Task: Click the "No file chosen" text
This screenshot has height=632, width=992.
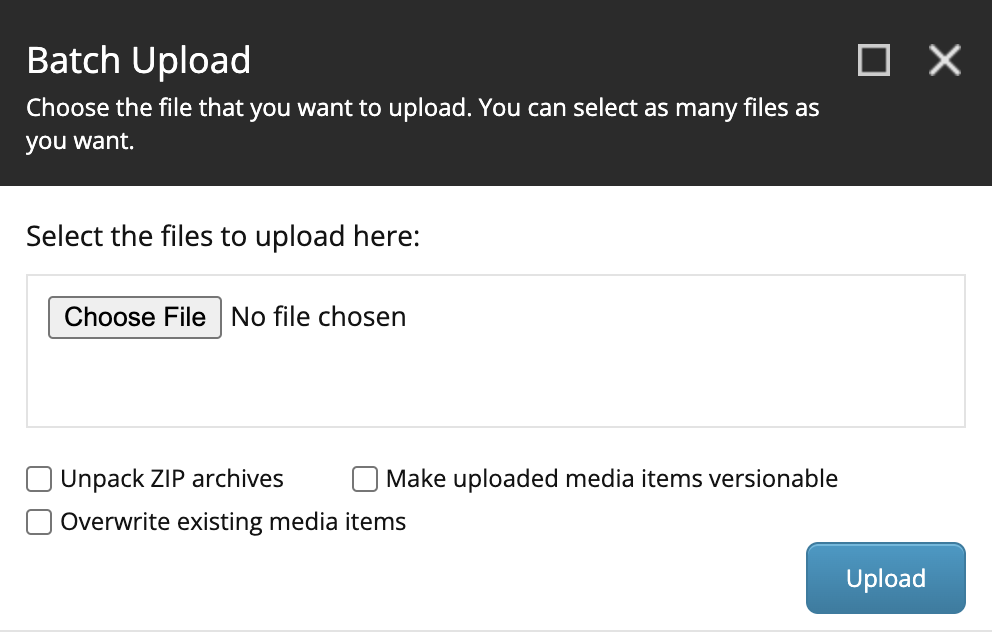Action: (318, 317)
